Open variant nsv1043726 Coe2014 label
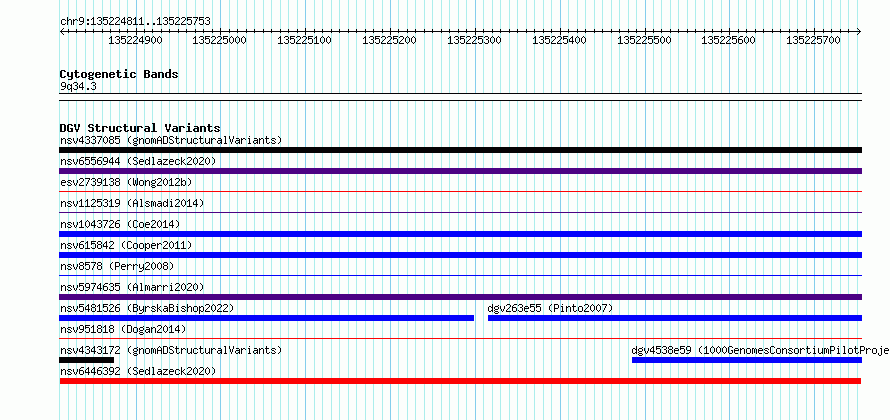Viewport: 890px width, 420px height. (120, 224)
